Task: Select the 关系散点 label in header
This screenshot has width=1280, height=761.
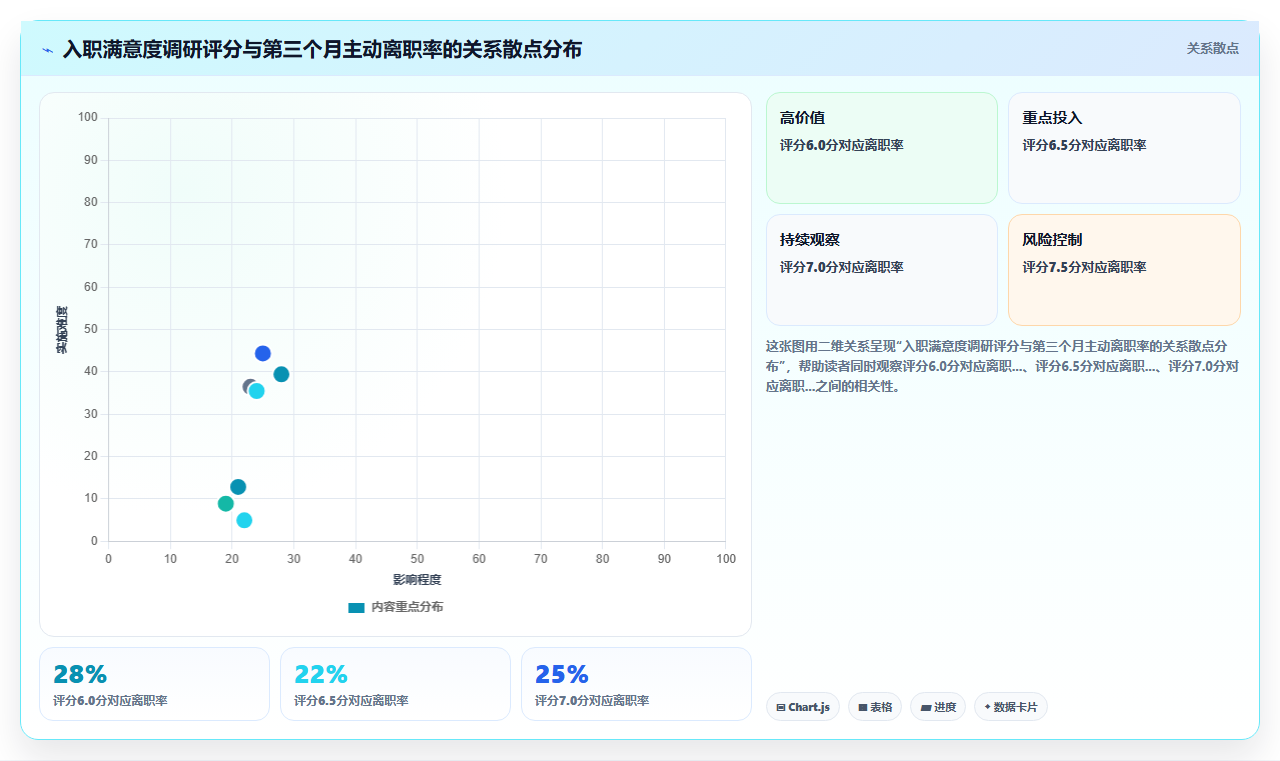Action: pos(1213,48)
